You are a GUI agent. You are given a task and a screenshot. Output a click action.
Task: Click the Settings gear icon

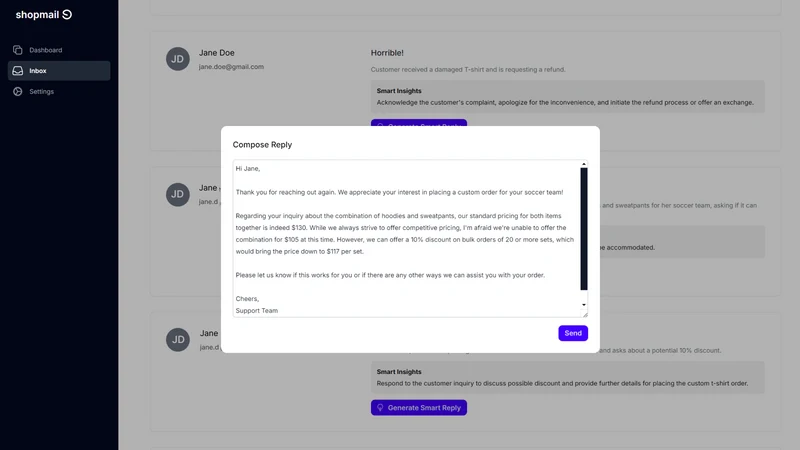18,91
